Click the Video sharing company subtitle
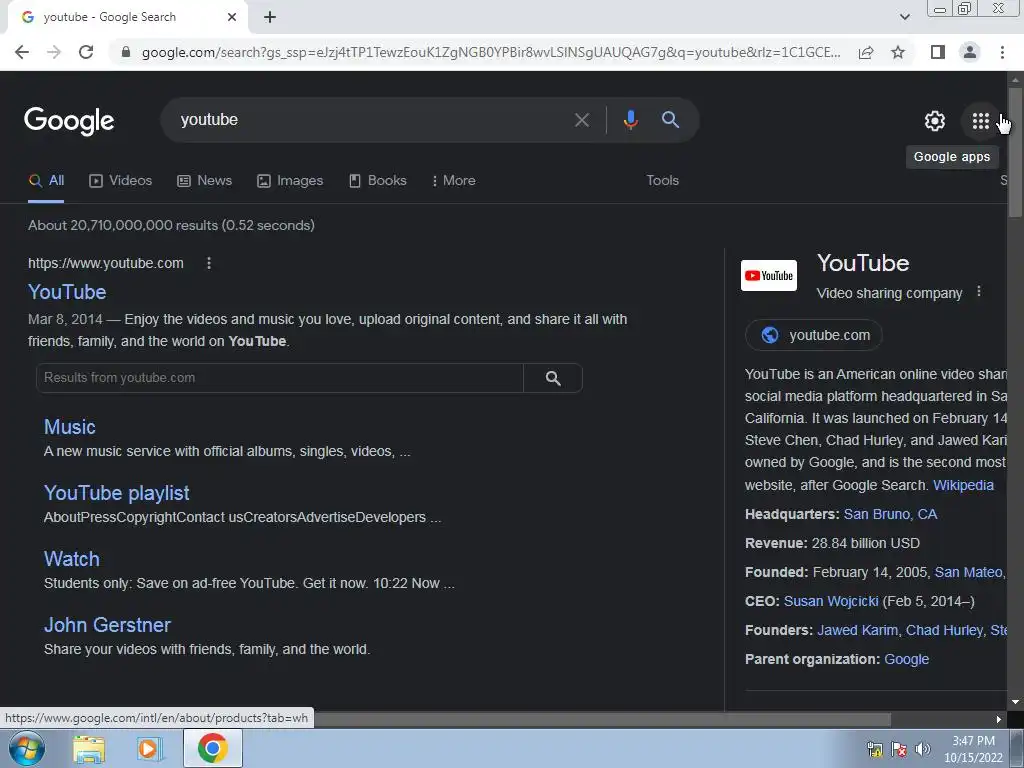 pos(889,293)
